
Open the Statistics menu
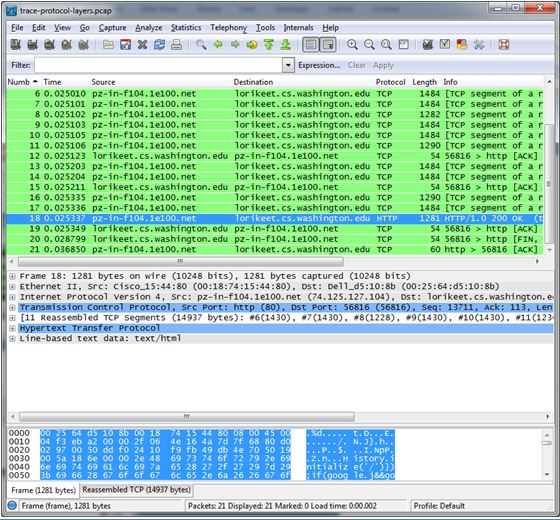click(x=186, y=28)
